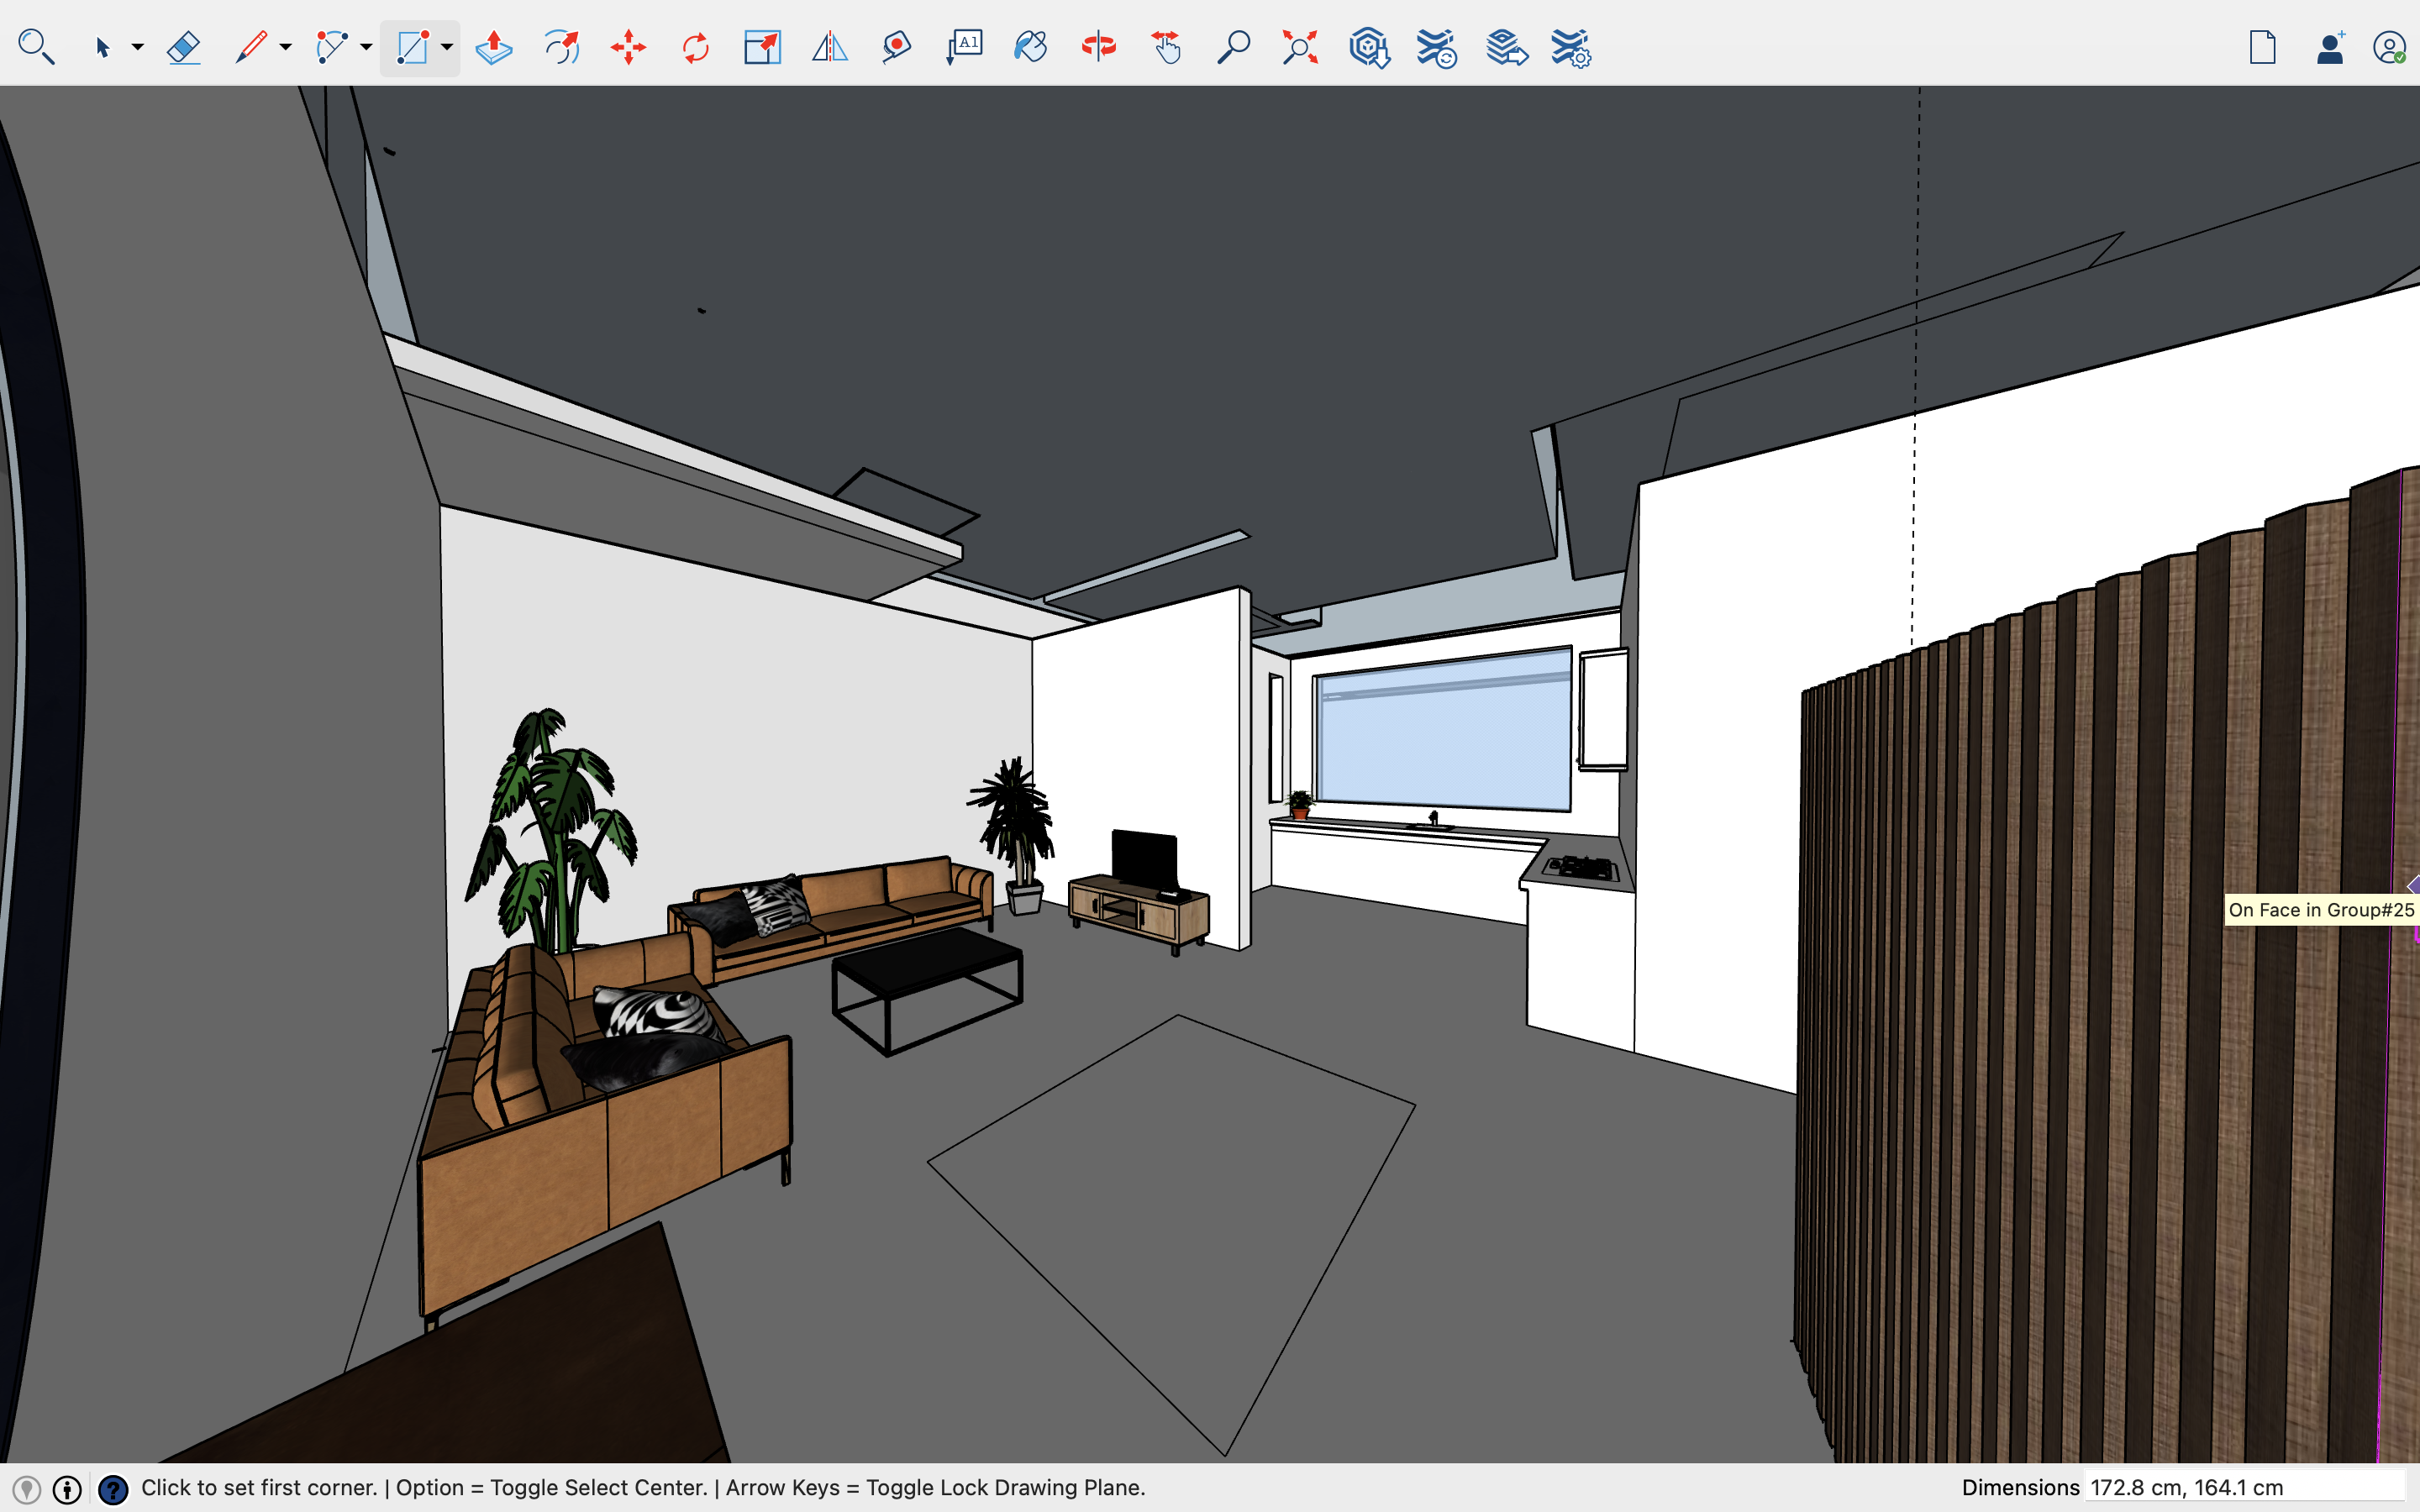Click the Dimensions measurement input field

click(2244, 1487)
